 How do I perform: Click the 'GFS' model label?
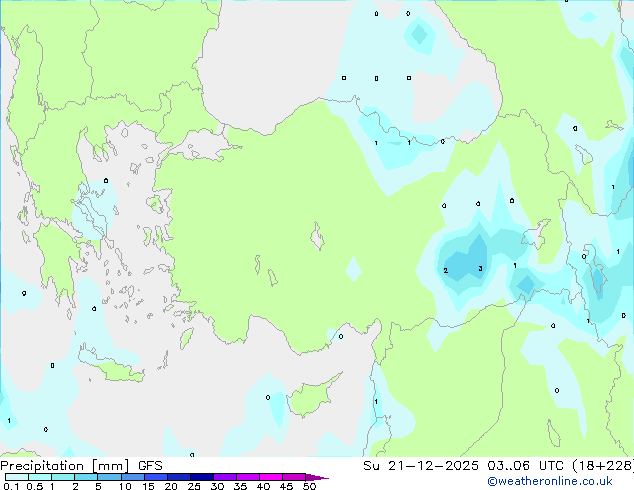tap(150, 466)
